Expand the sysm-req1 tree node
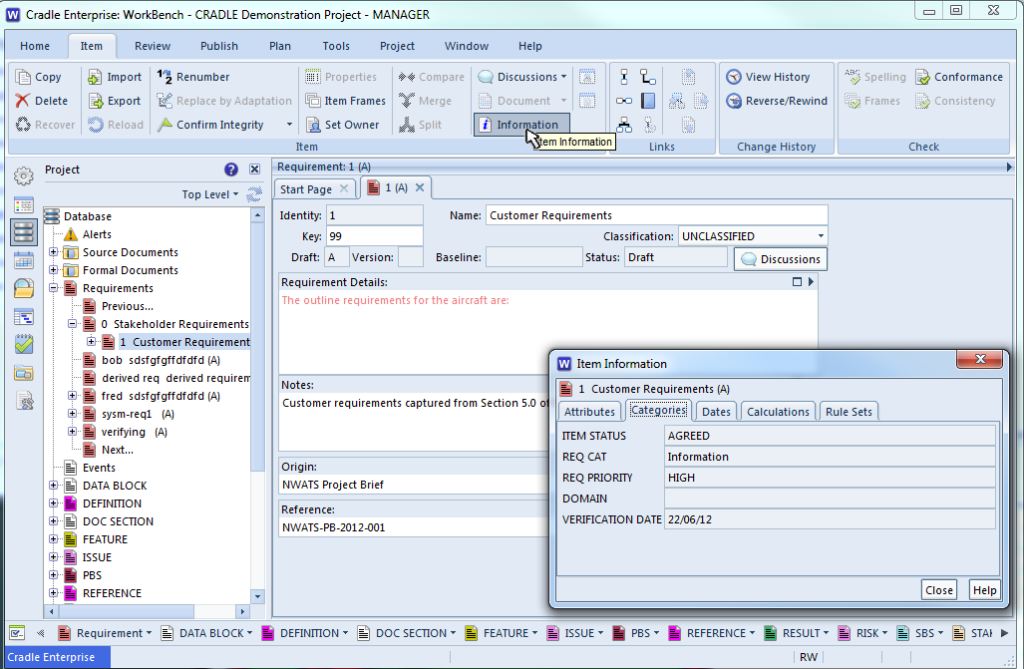This screenshot has height=669, width=1024. tap(73, 414)
